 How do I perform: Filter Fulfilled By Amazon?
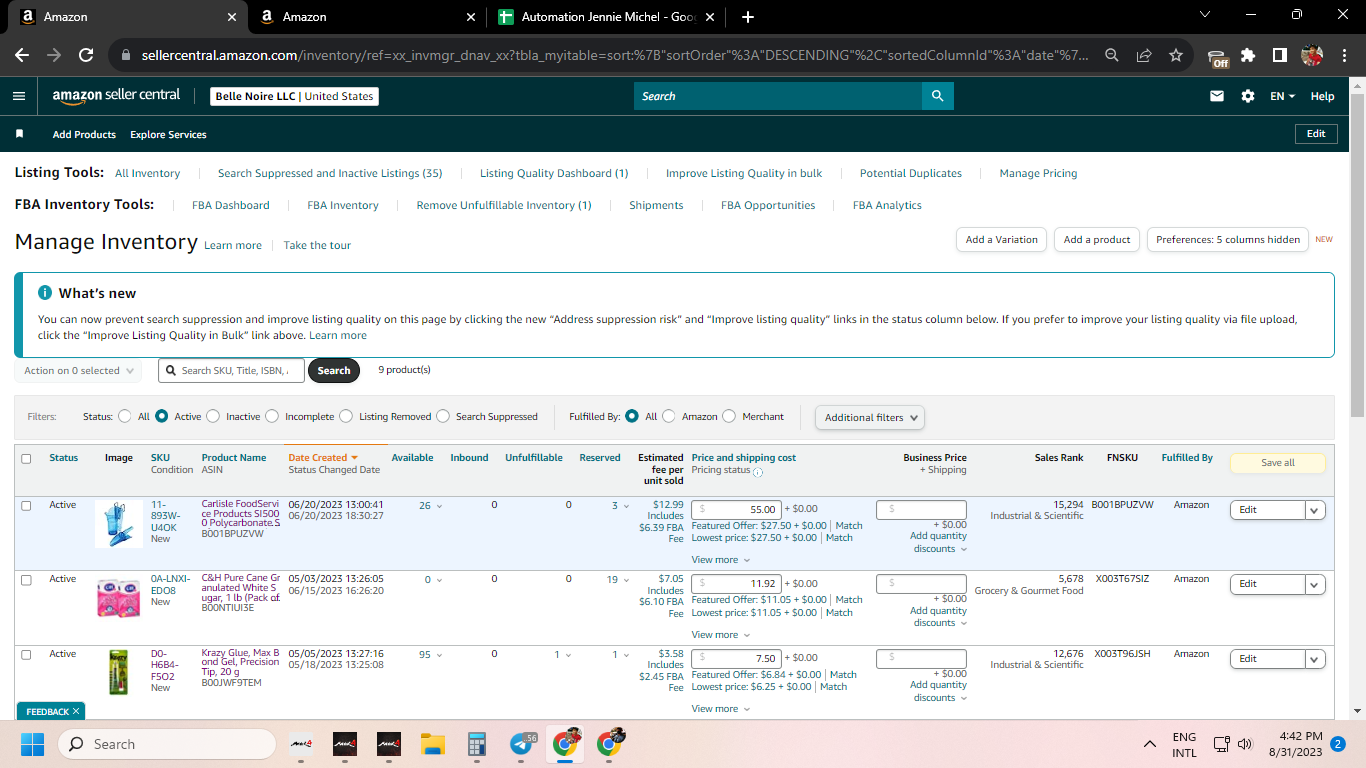point(669,417)
